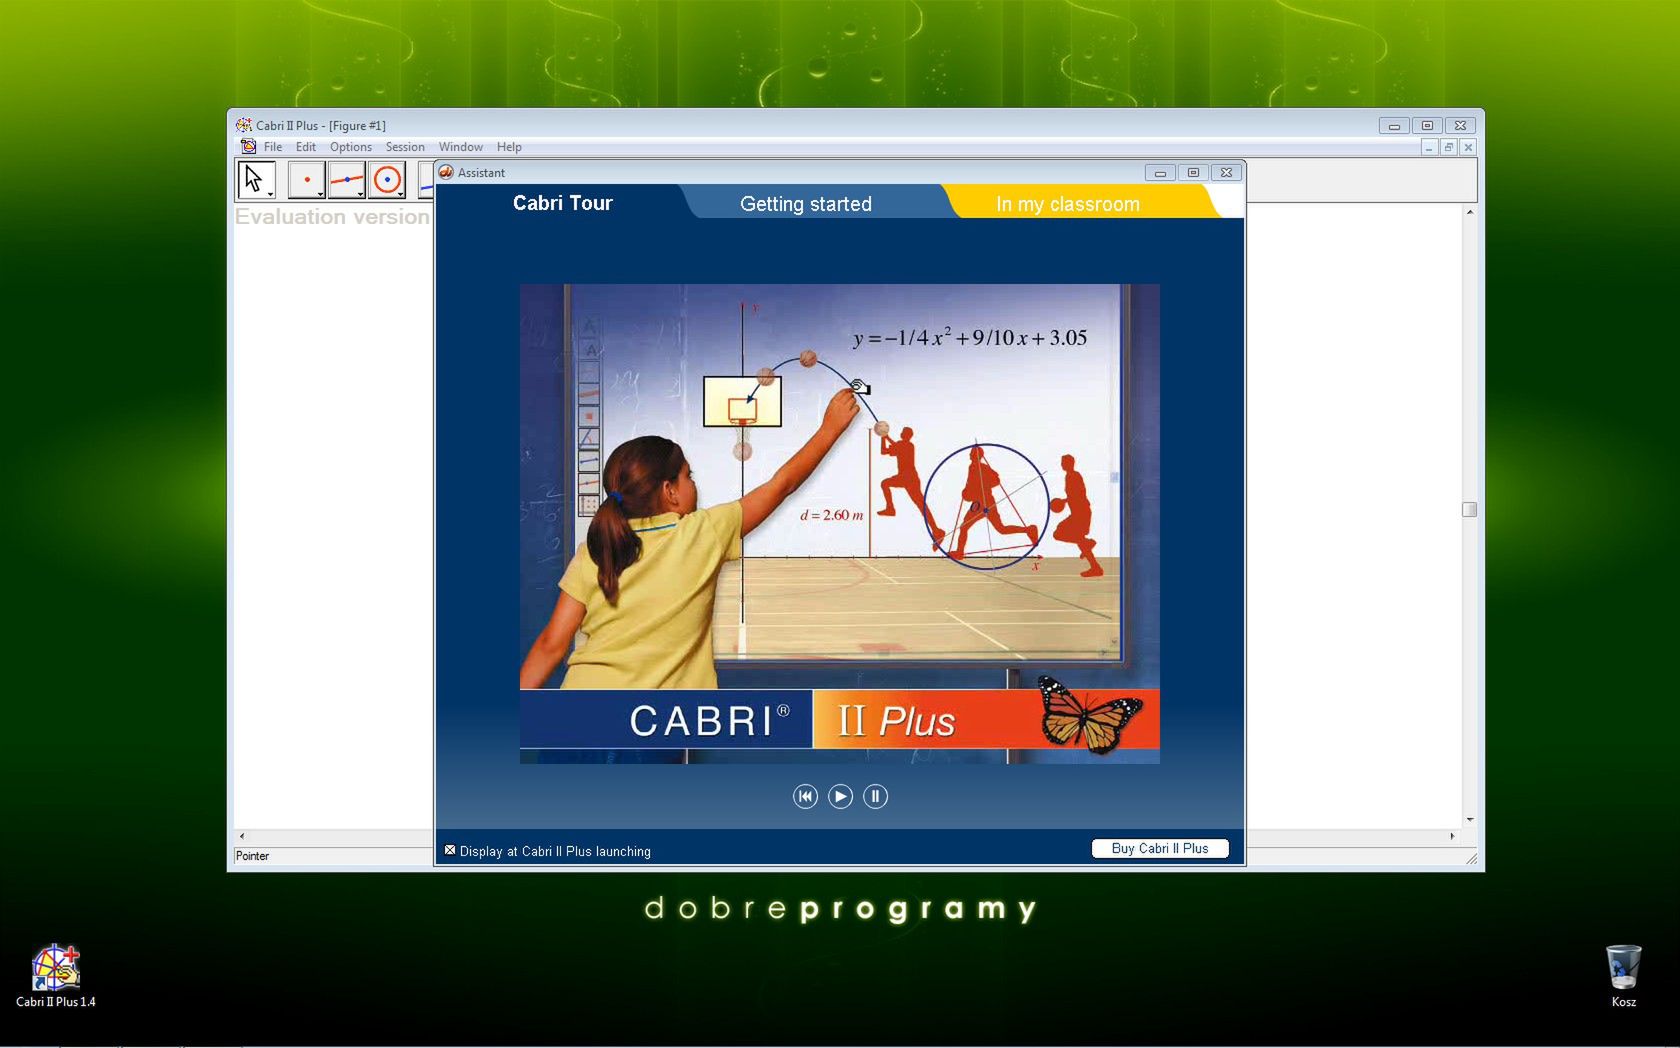Image resolution: width=1680 pixels, height=1048 pixels.
Task: Select the Pointer tool in the toolbar
Action: [x=254, y=177]
